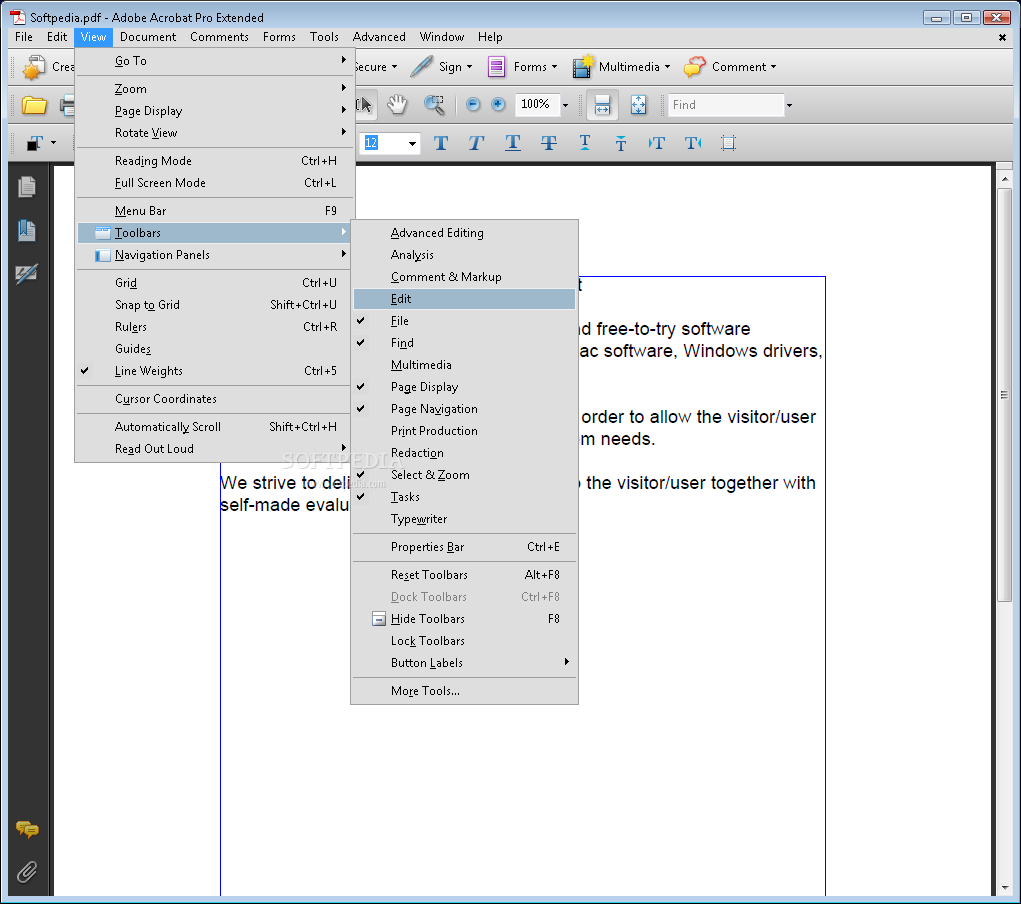Open the Pages navigation panel icon
The image size is (1021, 904).
tap(27, 188)
